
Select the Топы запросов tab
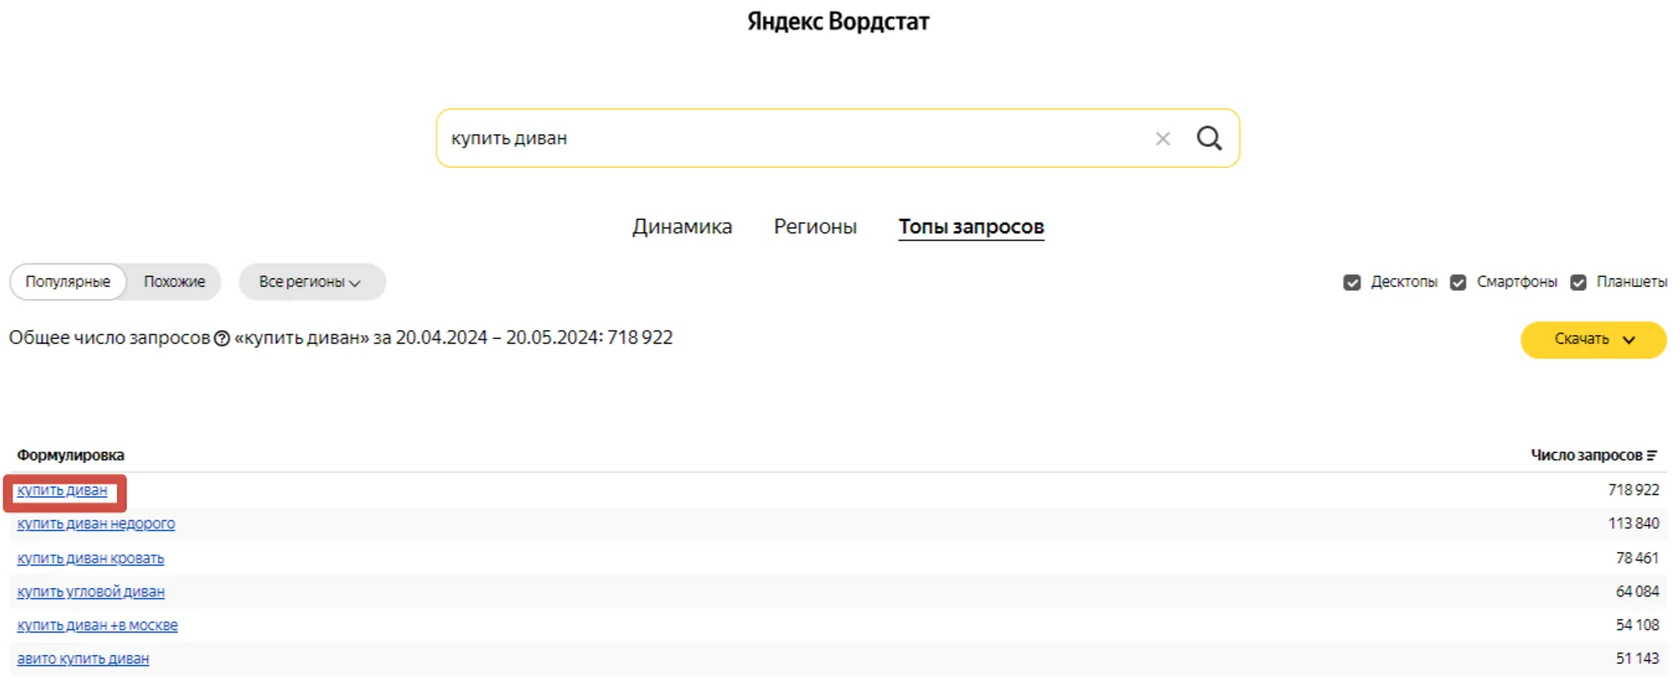click(971, 227)
